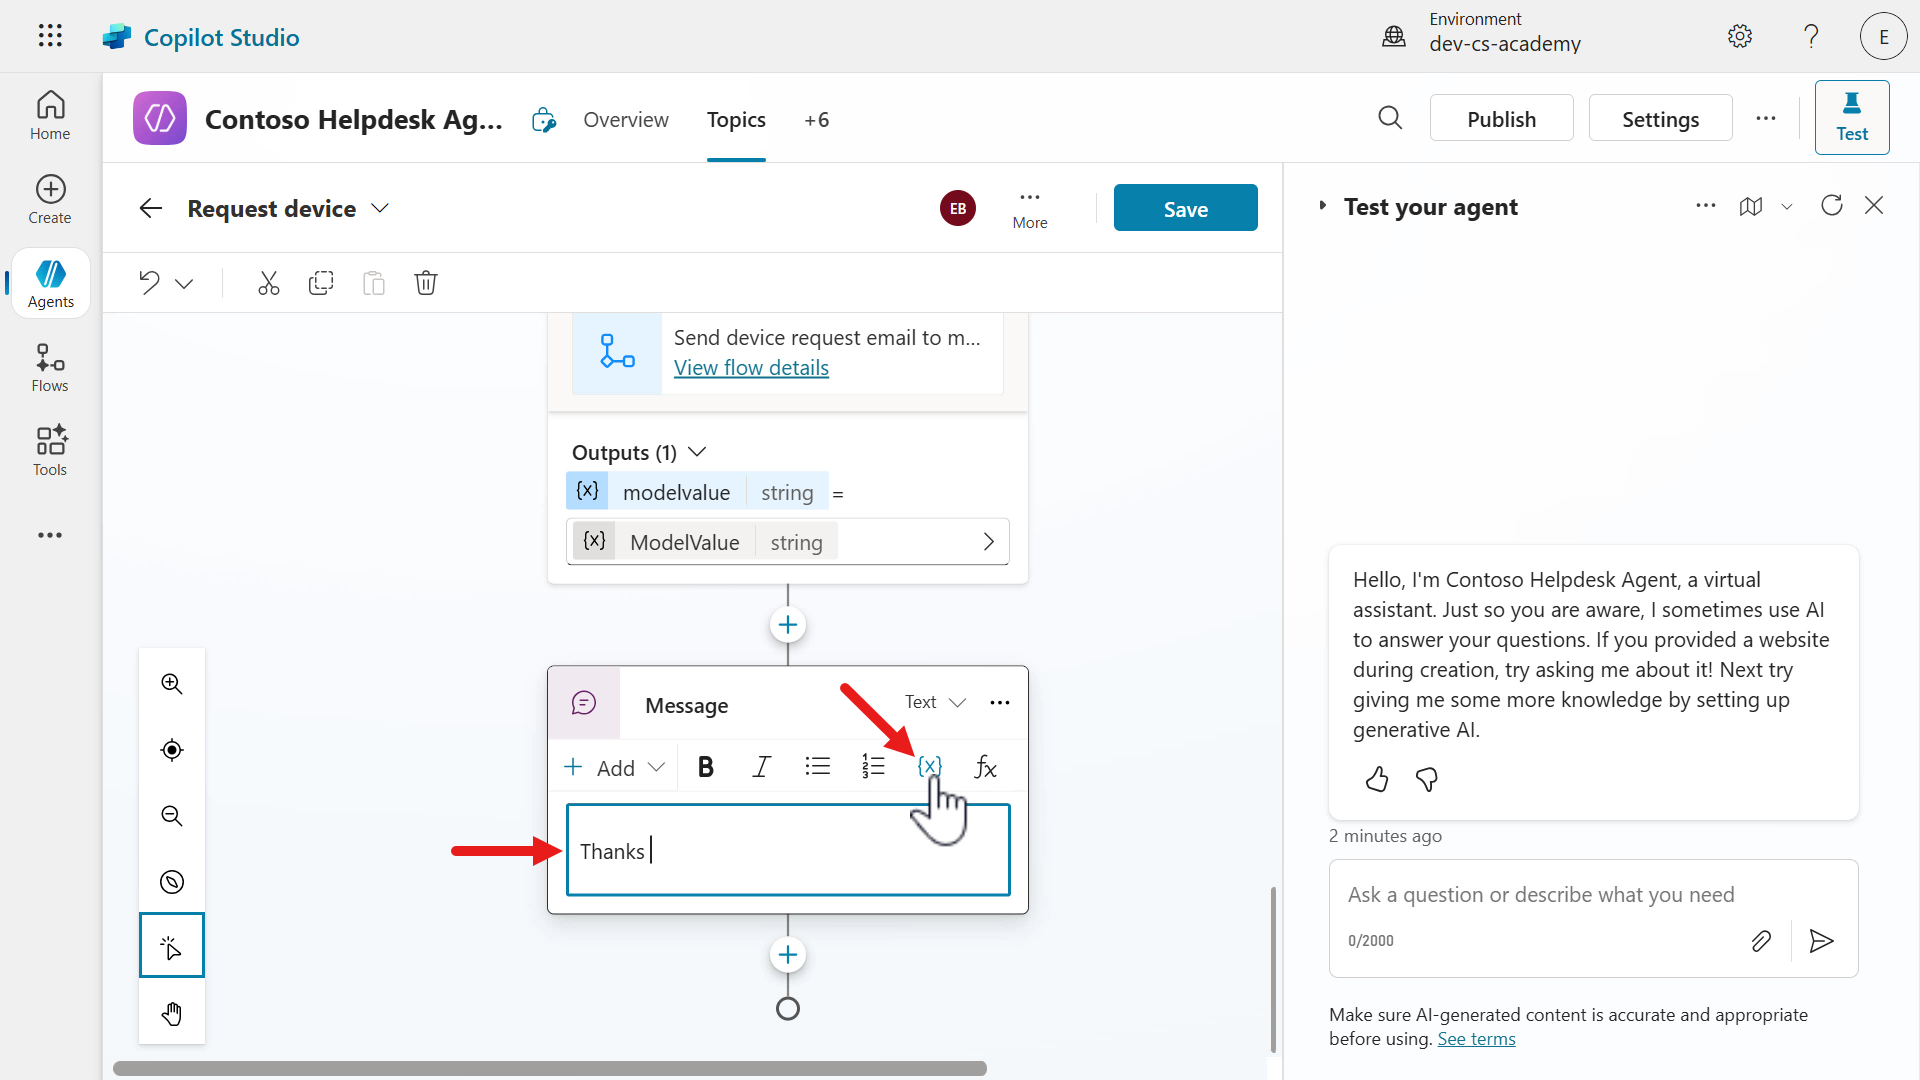Switch to the Overview tab
Screen dimensions: 1920x1080
coord(626,120)
